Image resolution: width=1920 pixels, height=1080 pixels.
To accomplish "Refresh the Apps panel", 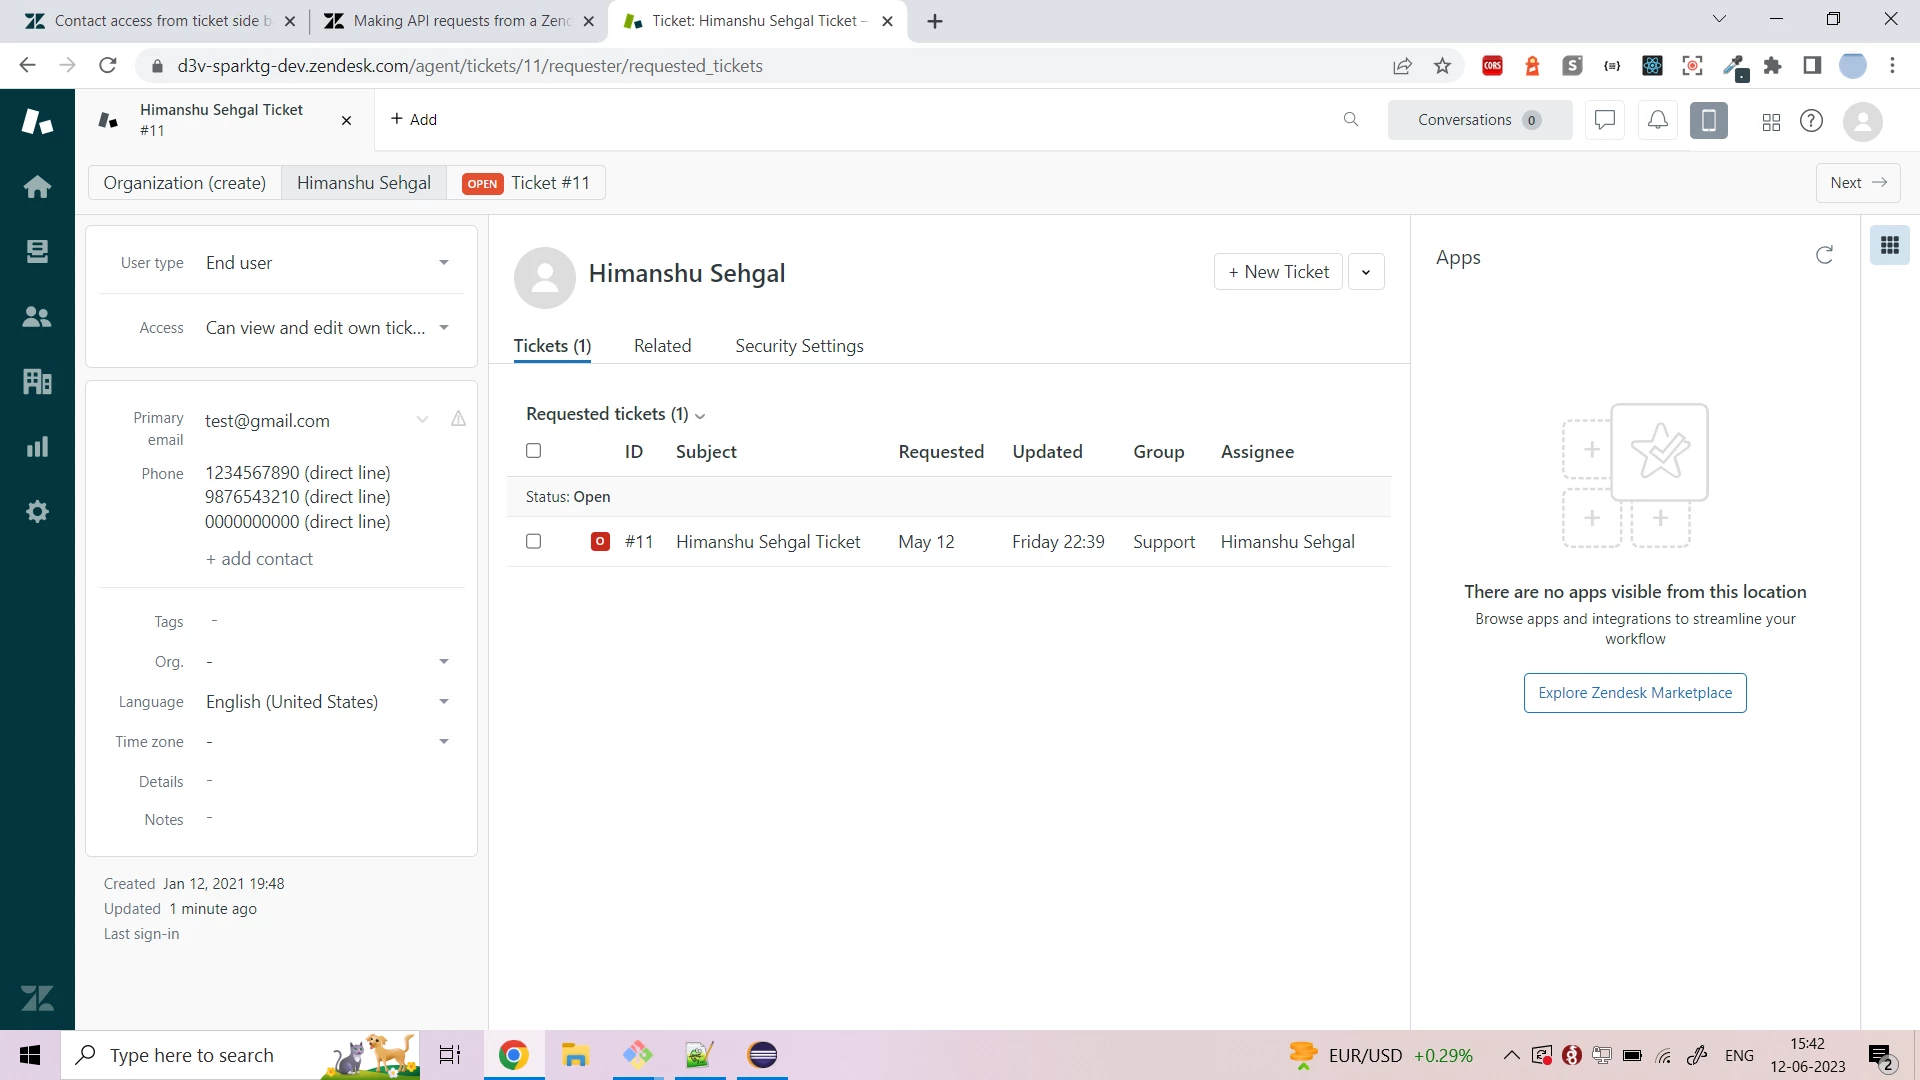I will point(1824,255).
